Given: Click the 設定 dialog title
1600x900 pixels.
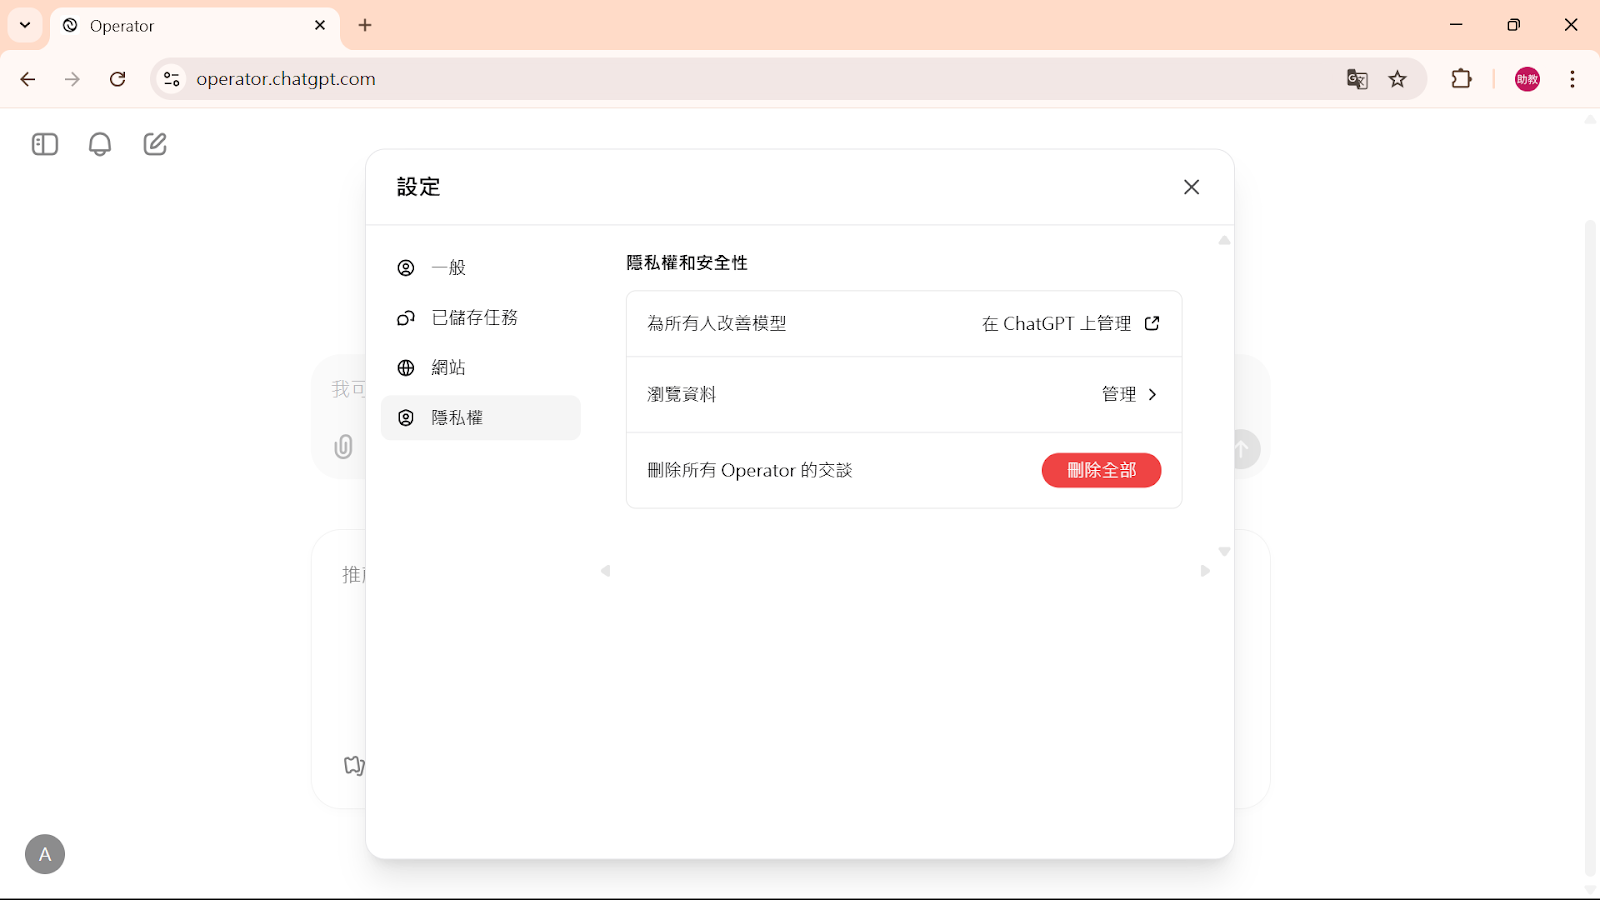Looking at the screenshot, I should point(419,187).
